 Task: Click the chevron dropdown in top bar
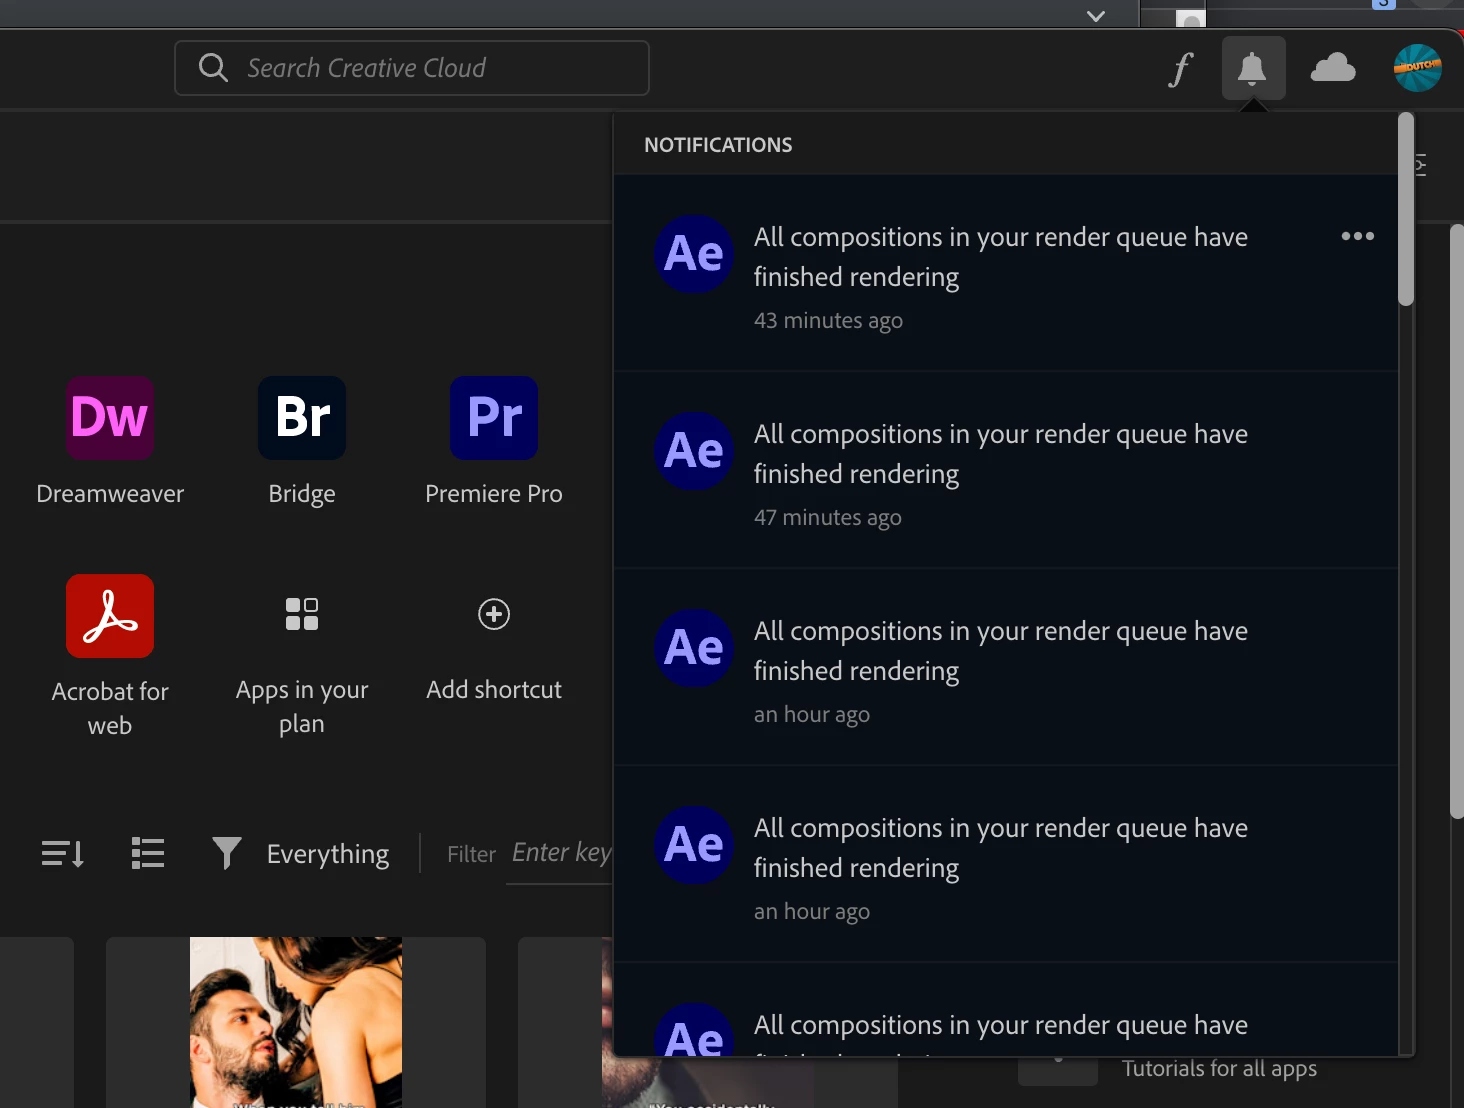pyautogui.click(x=1096, y=16)
